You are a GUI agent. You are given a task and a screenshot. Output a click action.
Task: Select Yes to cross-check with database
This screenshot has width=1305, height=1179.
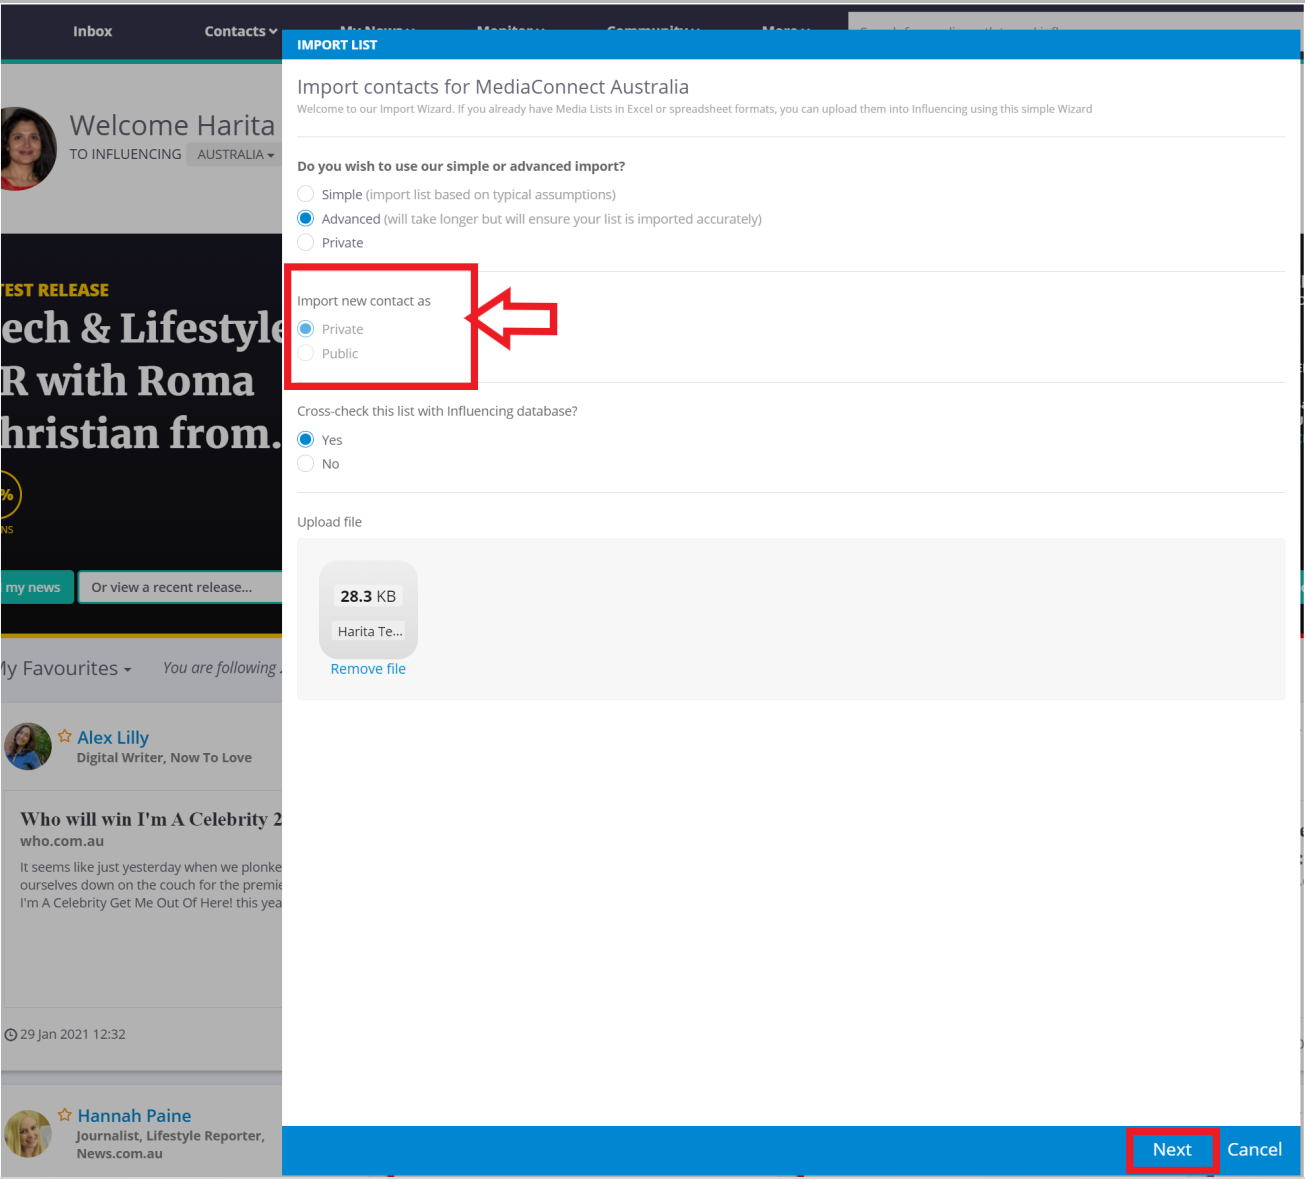[x=306, y=440]
